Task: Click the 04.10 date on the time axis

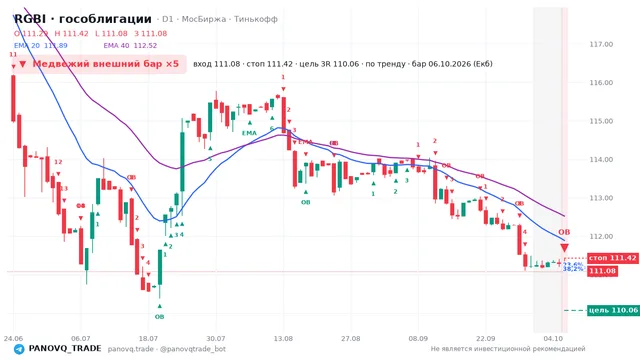Action: 553,338
